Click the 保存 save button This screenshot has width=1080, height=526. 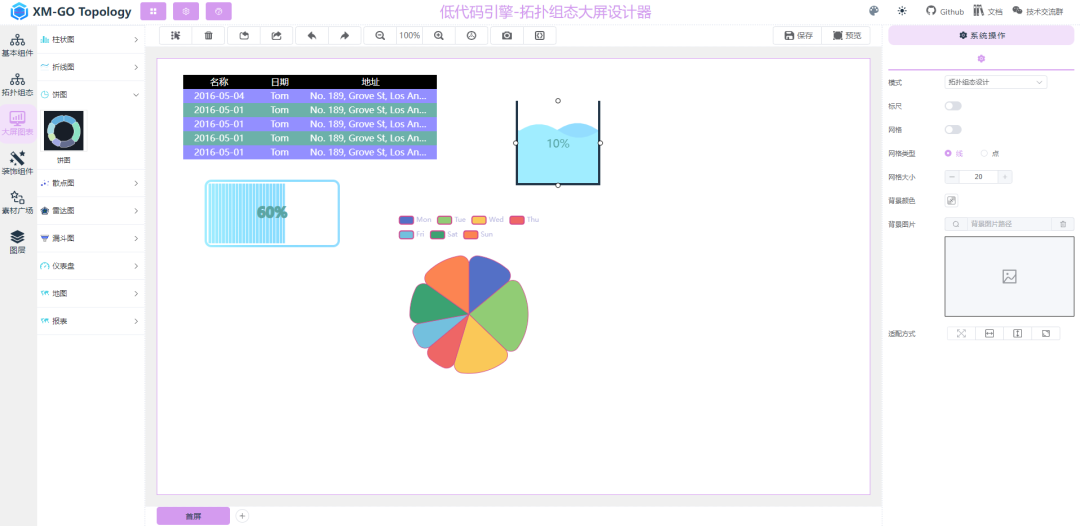pyautogui.click(x=798, y=36)
